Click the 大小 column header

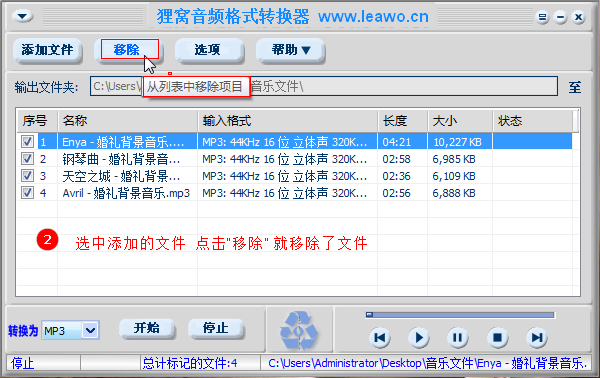click(460, 121)
